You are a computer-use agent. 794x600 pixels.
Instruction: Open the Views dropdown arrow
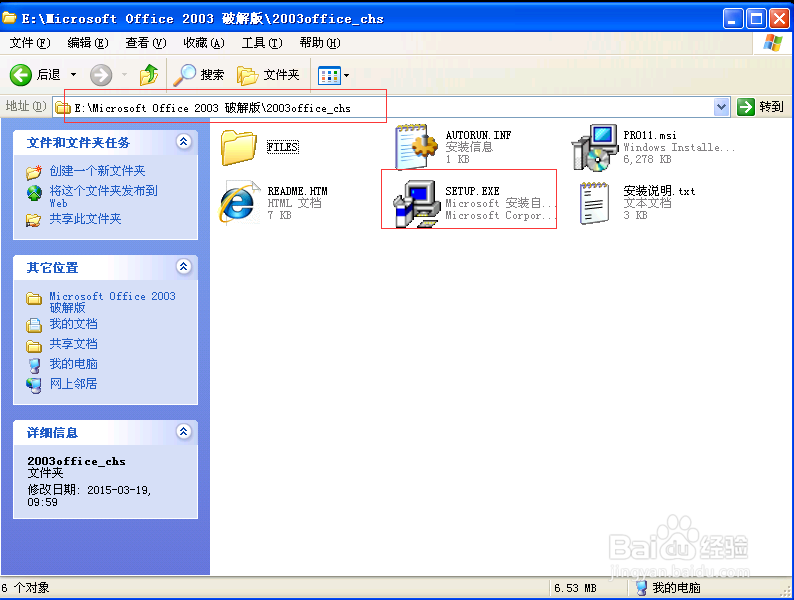346,75
